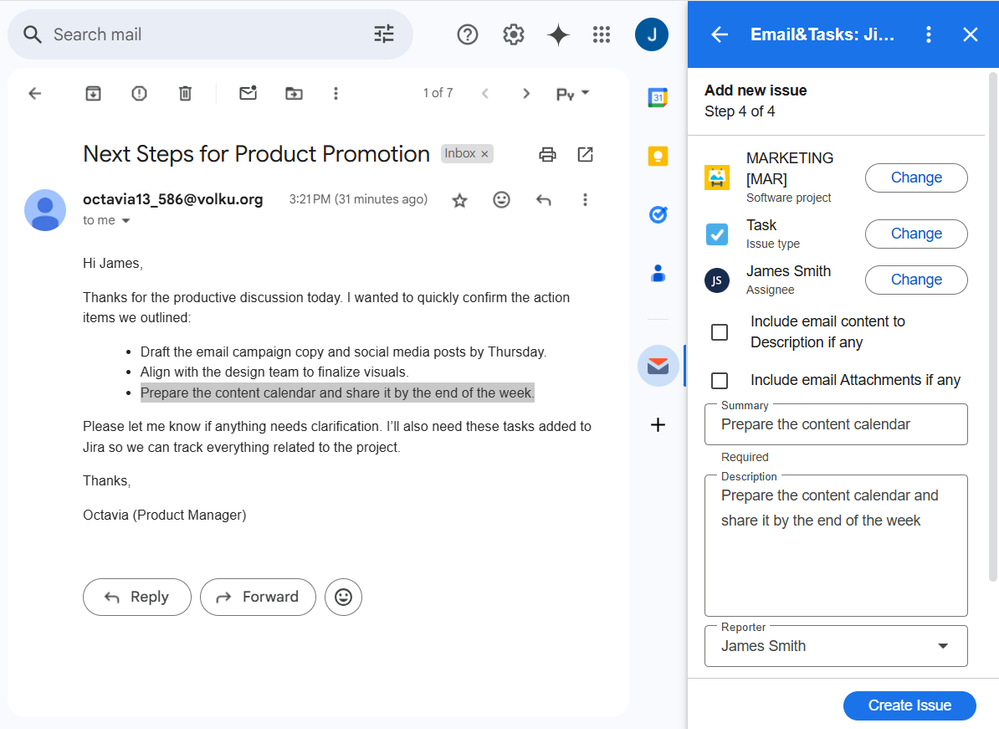Viewport: 999px width, 729px height.
Task: Open Google Contacts side panel
Action: point(658,273)
